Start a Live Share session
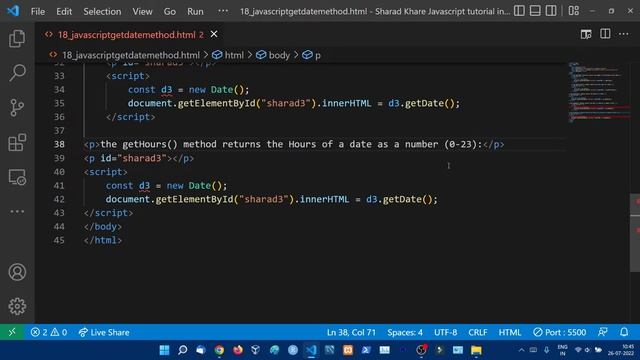Image resolution: width=640 pixels, height=360 pixels. click(104, 332)
